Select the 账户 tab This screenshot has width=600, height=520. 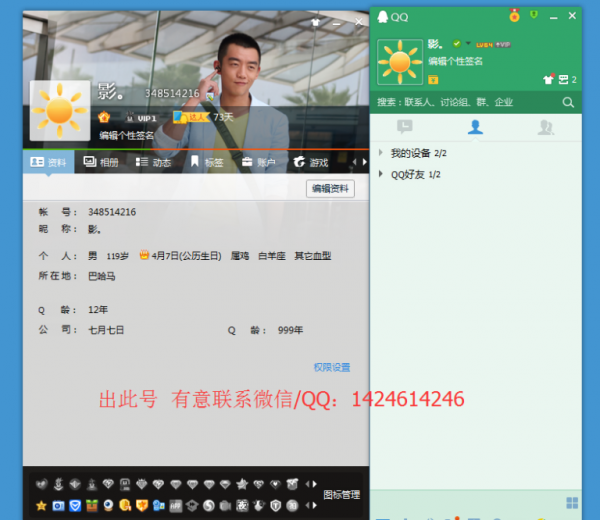point(259,162)
